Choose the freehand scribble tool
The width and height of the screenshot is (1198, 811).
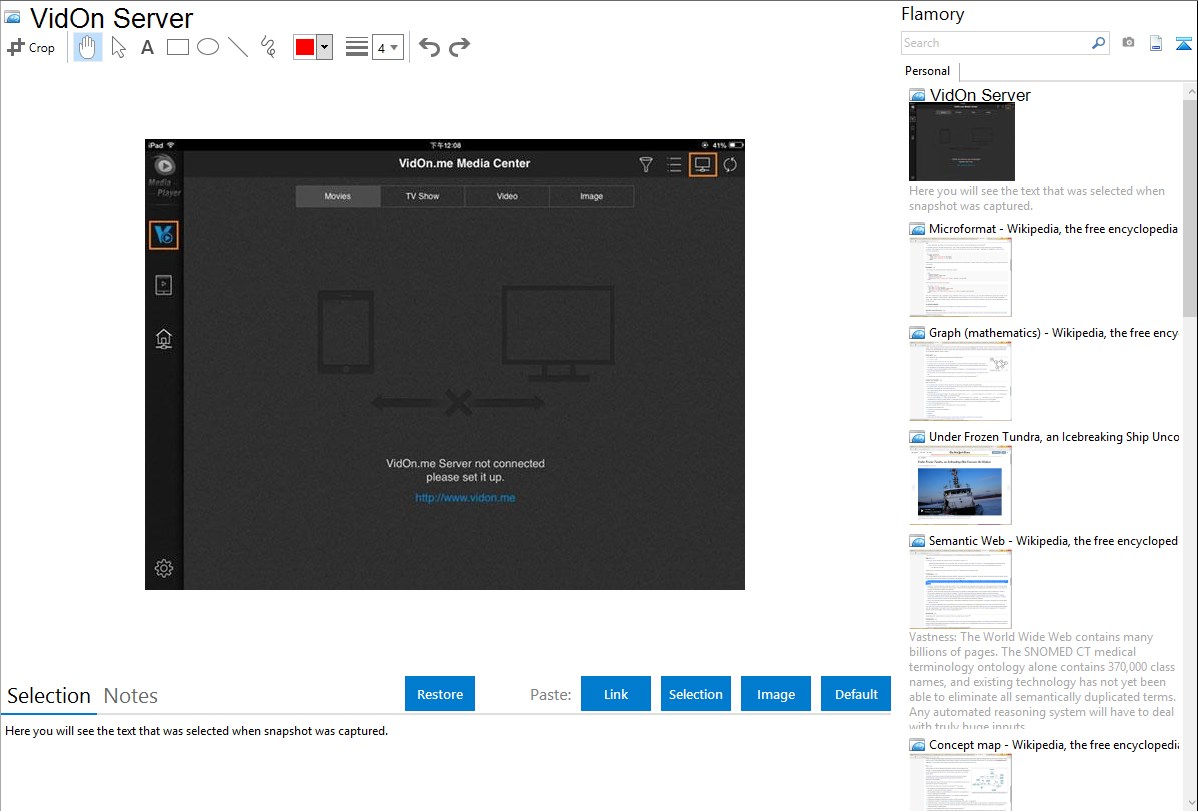pos(268,47)
